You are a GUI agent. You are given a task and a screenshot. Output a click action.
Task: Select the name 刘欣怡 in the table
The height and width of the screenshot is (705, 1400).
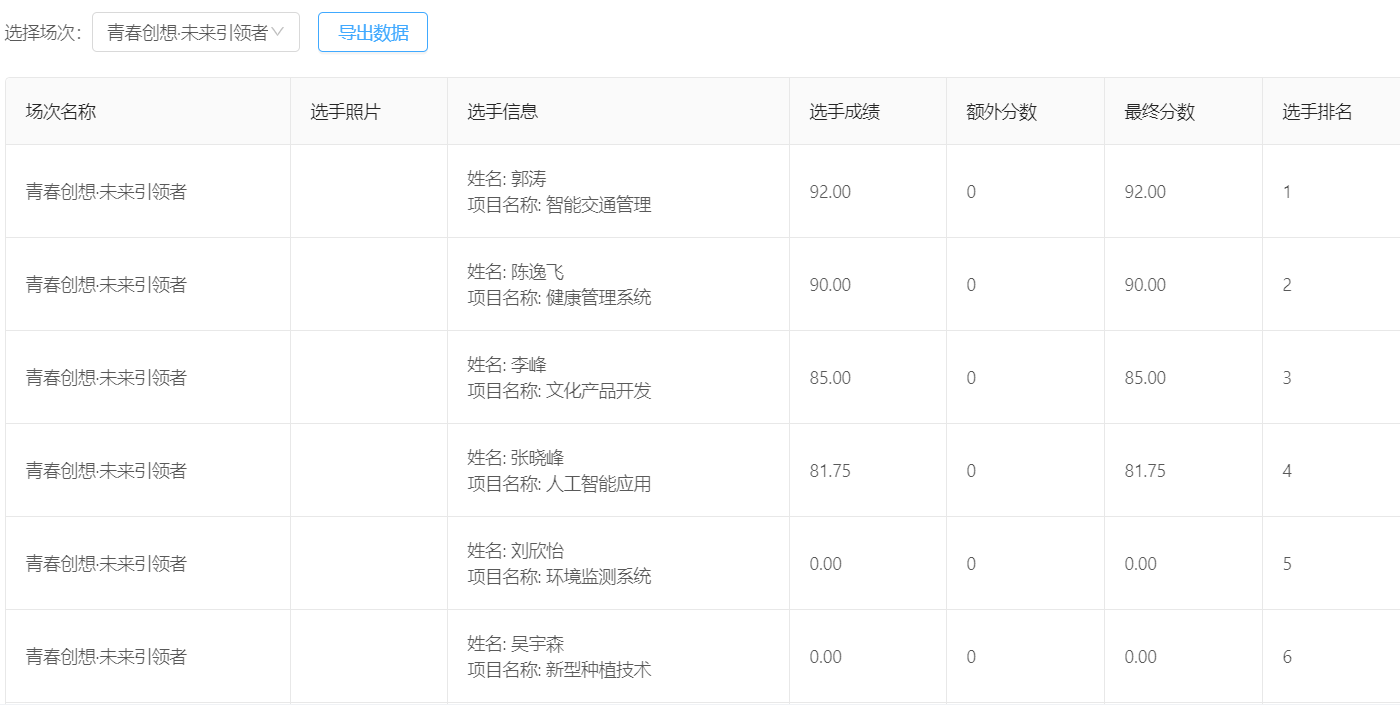coord(538,551)
